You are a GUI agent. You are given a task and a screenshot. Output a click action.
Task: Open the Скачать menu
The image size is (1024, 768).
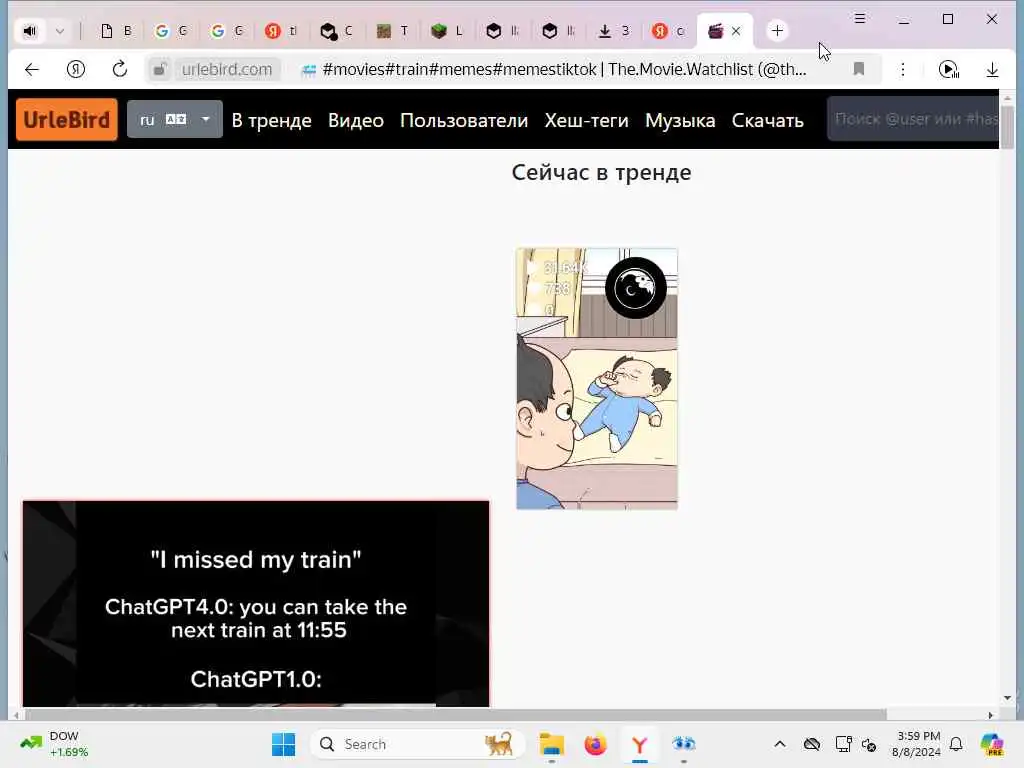pos(767,121)
